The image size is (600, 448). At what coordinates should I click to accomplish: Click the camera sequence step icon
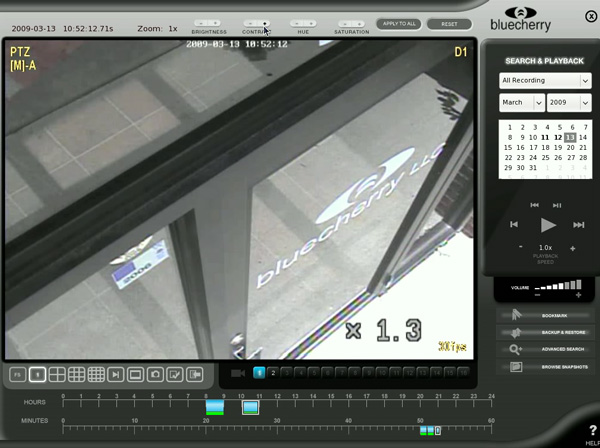[x=116, y=375]
